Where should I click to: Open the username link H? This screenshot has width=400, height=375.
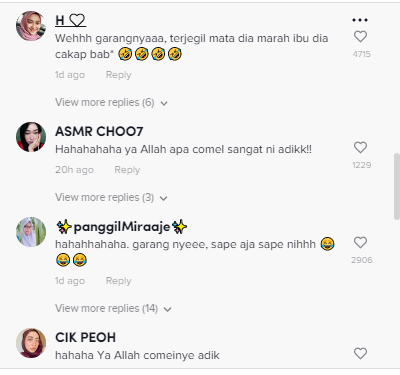point(70,21)
